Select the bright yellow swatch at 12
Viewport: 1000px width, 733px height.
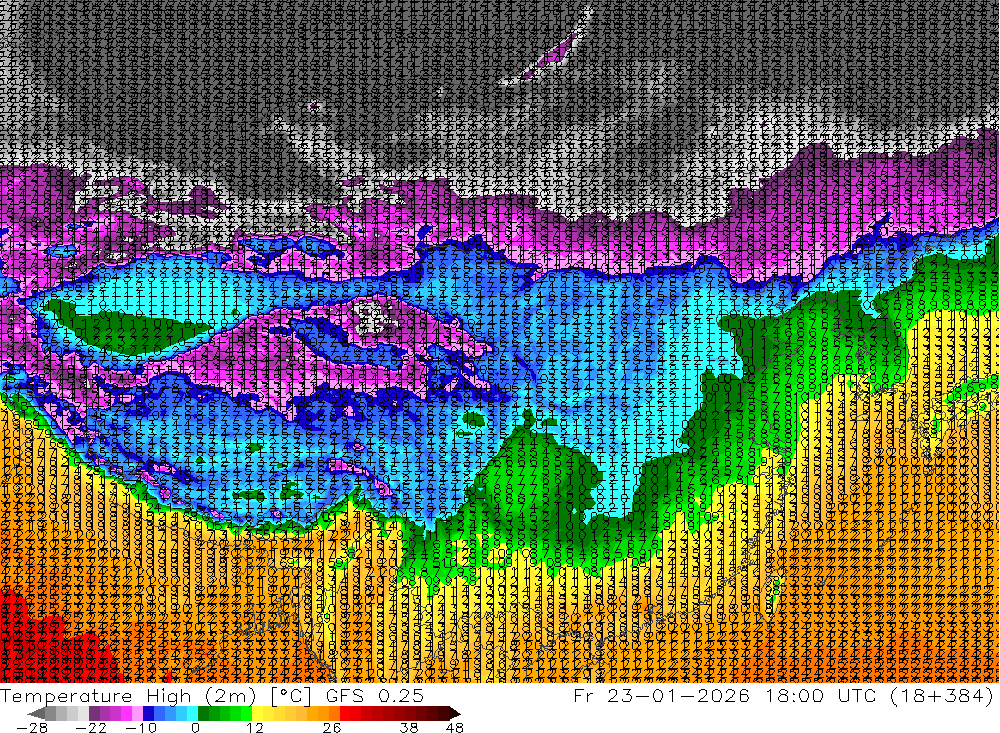click(x=258, y=713)
